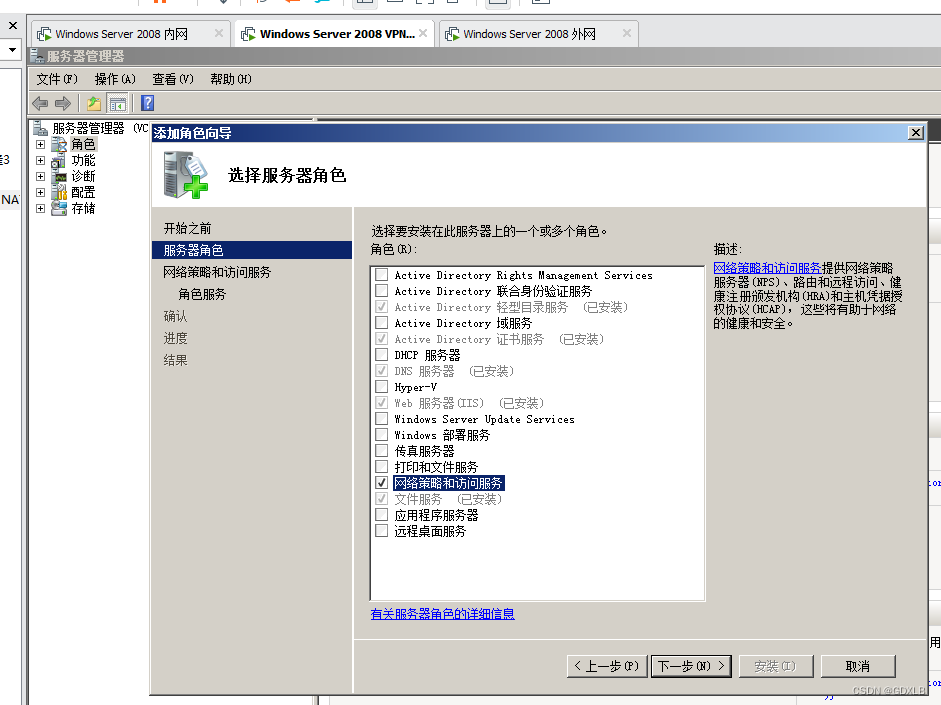This screenshot has height=705, width=941.
Task: Click the VM icon on 内网 tab
Action: point(44,34)
